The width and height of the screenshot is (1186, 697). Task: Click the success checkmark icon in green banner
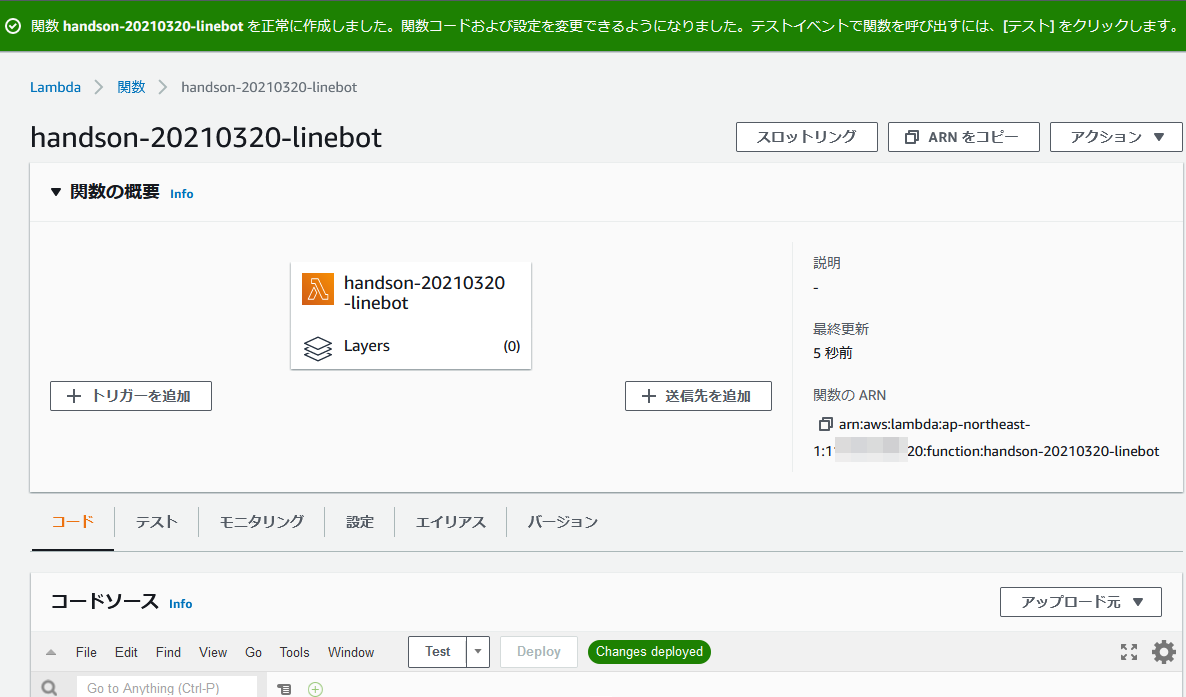pos(13,26)
